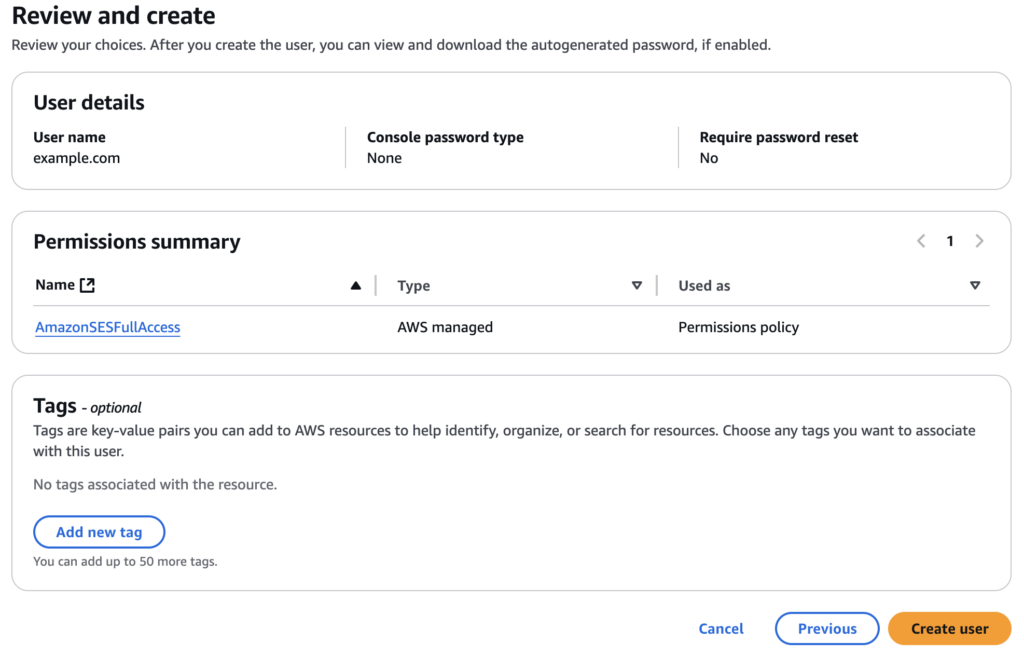The width and height of the screenshot is (1024, 656).
Task: Click the Used as column sort arrow
Action: tap(975, 286)
